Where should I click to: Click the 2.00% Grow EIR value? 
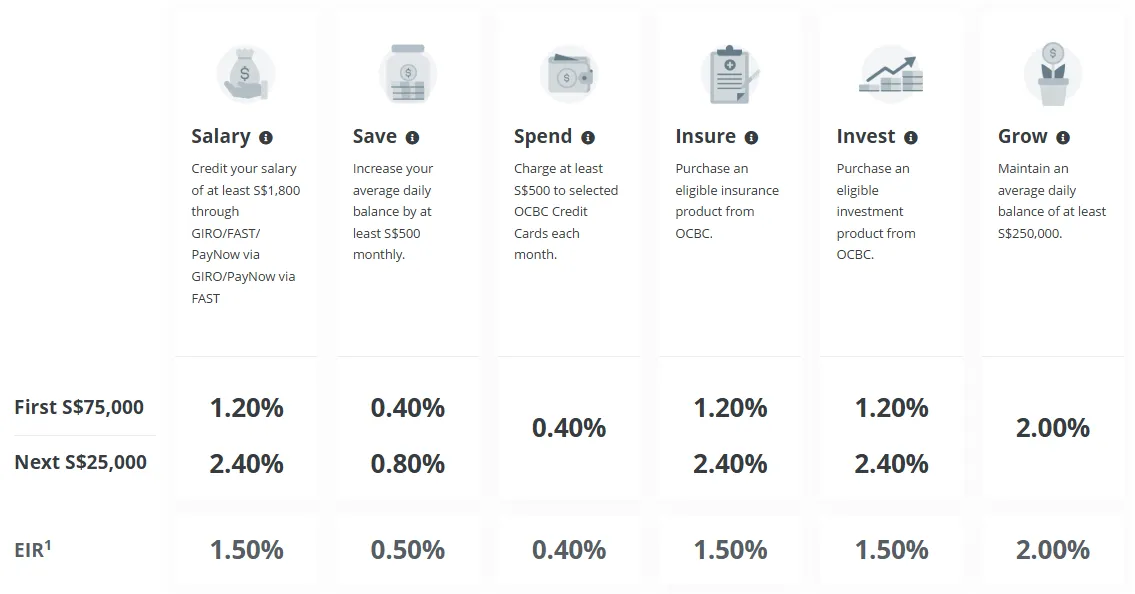[1052, 550]
